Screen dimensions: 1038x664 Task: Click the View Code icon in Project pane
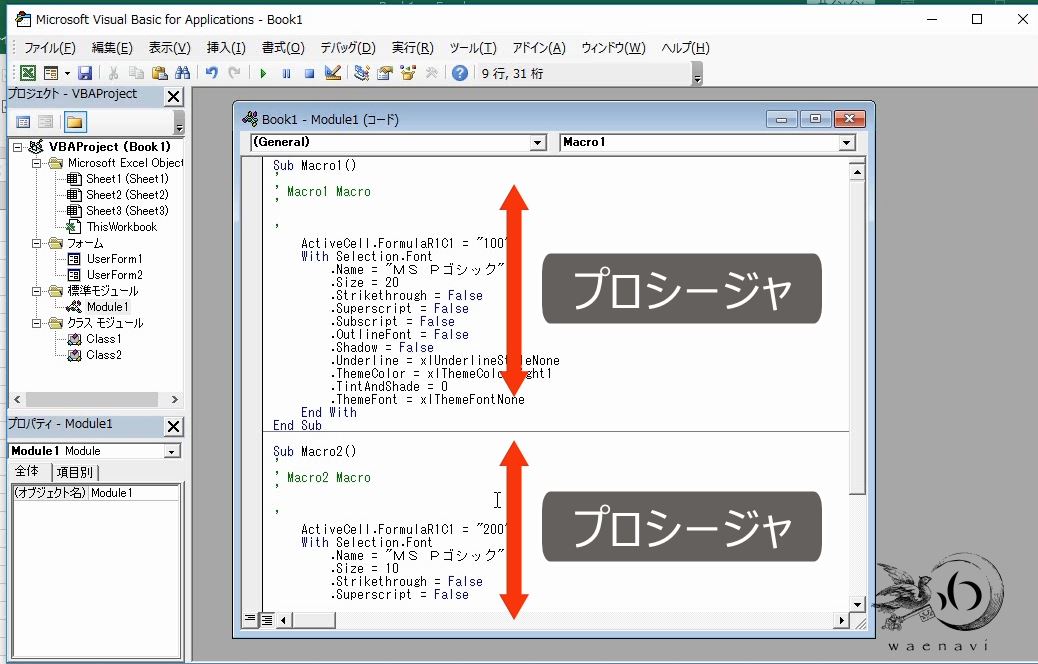(23, 122)
